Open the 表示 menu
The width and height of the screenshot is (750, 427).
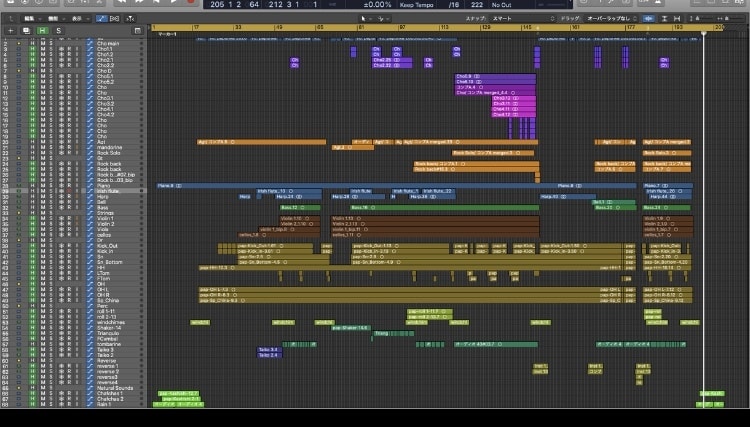point(79,19)
